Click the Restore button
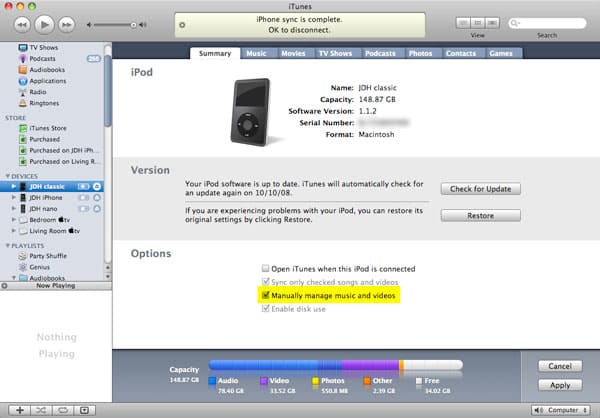This screenshot has width=600, height=418. click(x=479, y=215)
